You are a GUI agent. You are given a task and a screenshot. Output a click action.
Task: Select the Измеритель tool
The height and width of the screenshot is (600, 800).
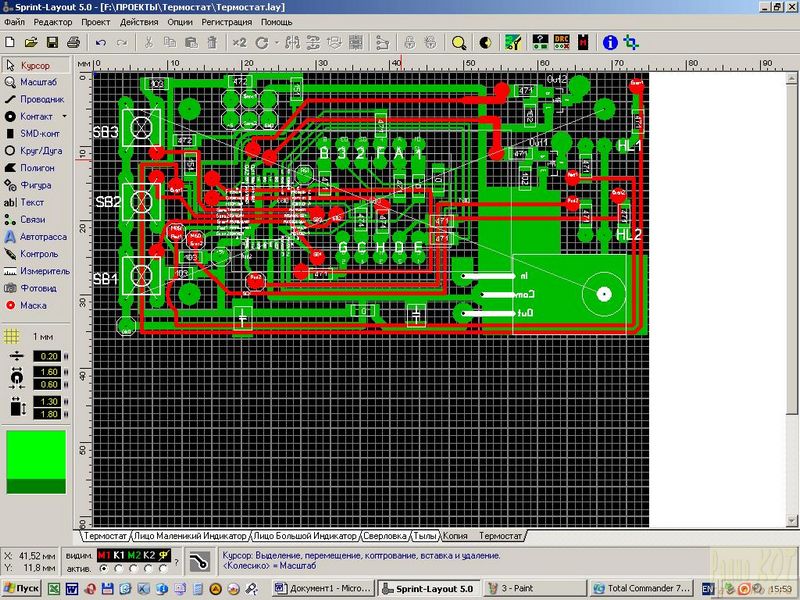pos(36,271)
